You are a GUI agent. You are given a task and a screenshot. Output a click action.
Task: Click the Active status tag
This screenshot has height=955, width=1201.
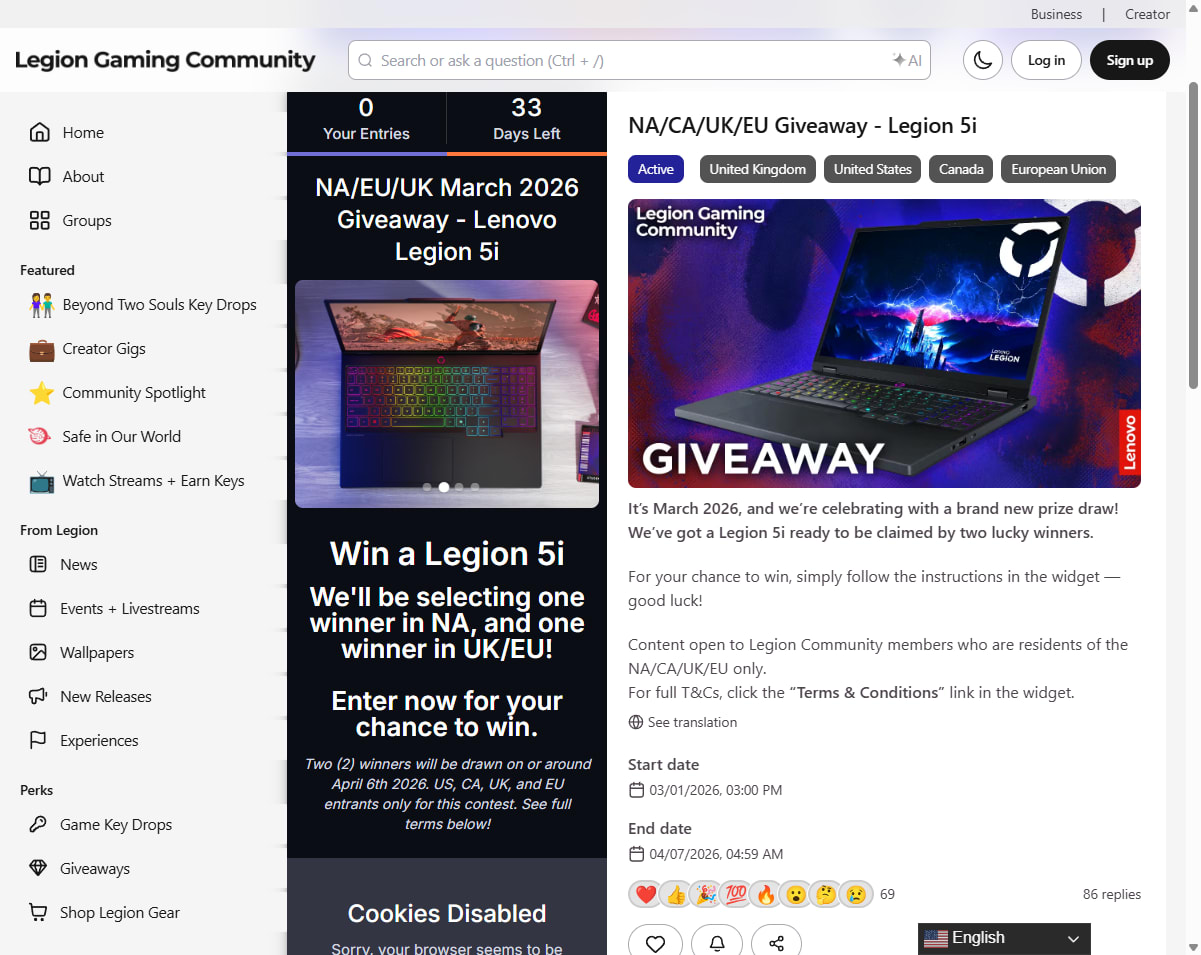656,169
